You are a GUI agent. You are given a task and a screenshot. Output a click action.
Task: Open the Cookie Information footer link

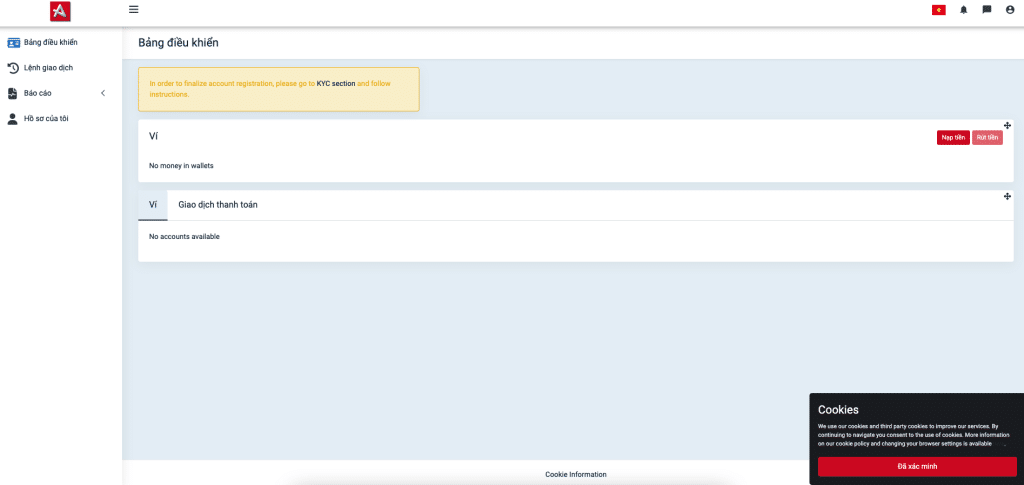tap(575, 474)
